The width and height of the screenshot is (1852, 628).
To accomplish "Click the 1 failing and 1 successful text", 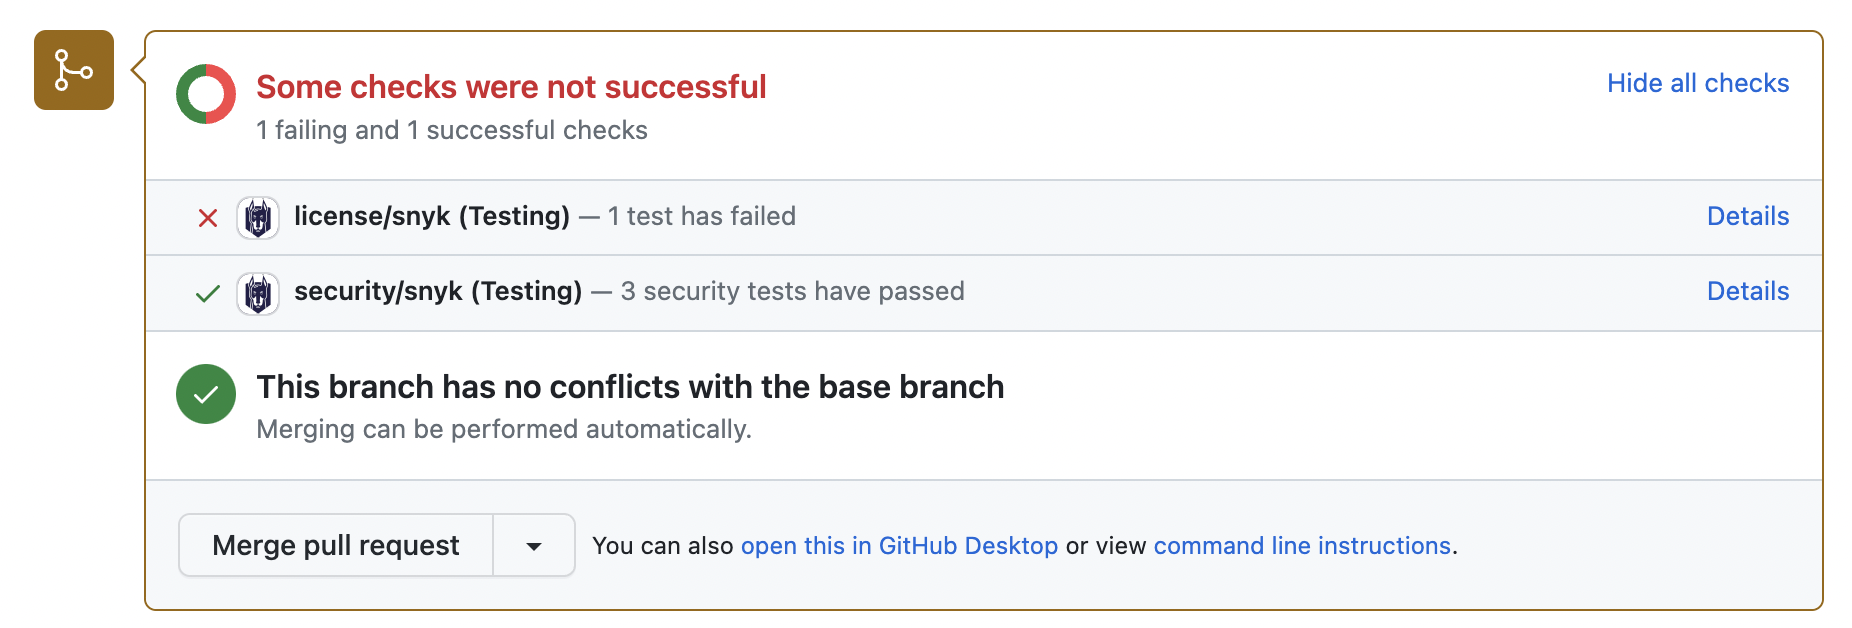I will point(452,130).
